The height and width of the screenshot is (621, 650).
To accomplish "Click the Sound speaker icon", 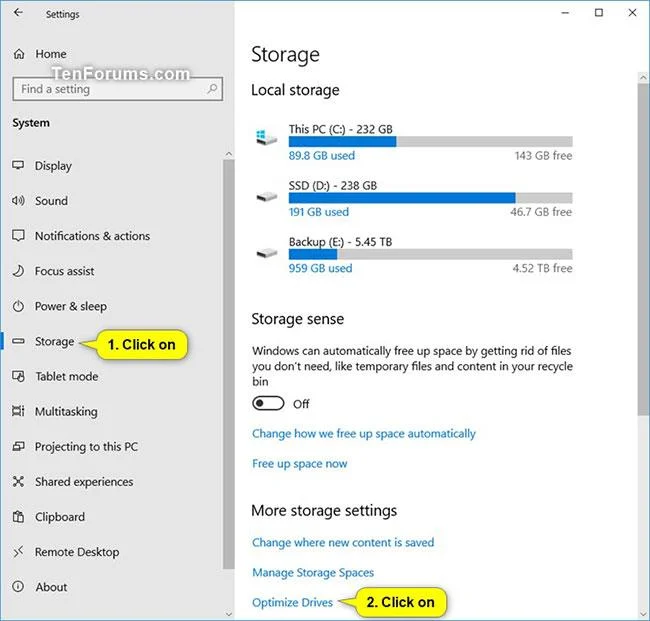I will pos(18,201).
